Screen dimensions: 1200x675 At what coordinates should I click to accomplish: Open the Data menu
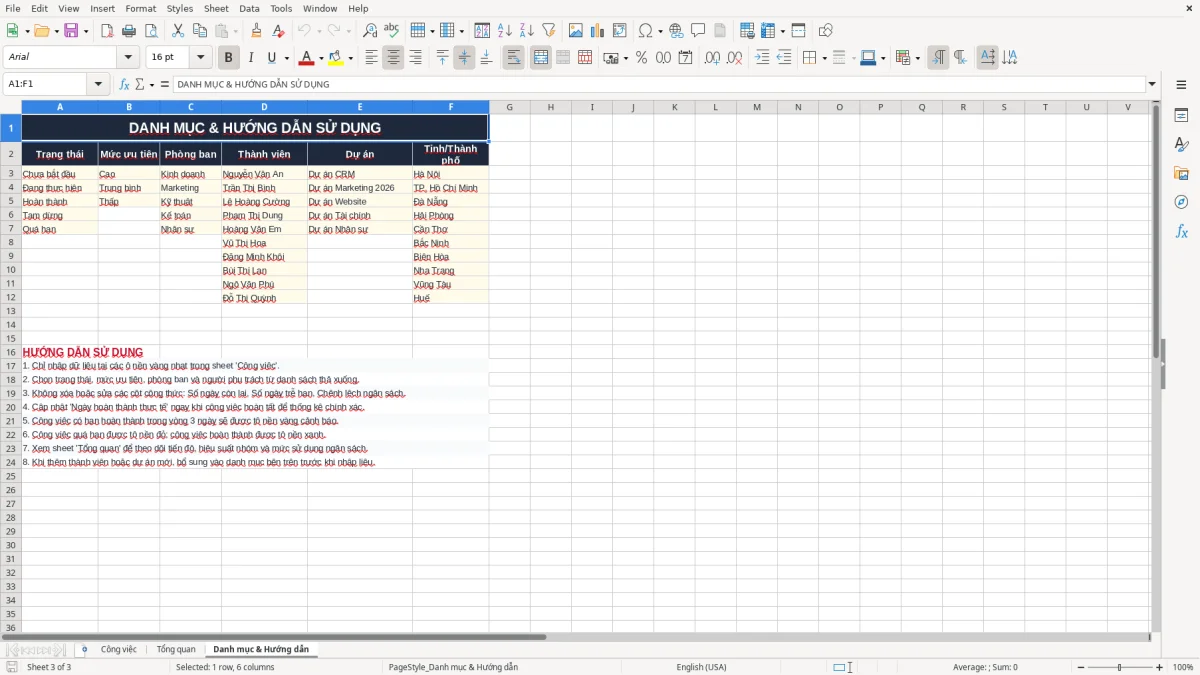pyautogui.click(x=249, y=8)
